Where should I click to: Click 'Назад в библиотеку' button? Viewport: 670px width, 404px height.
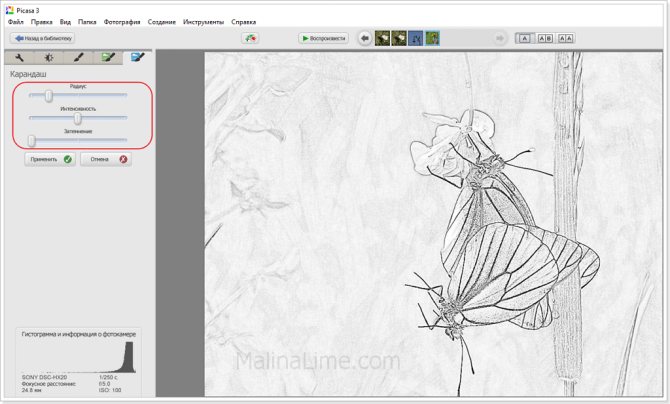point(42,38)
